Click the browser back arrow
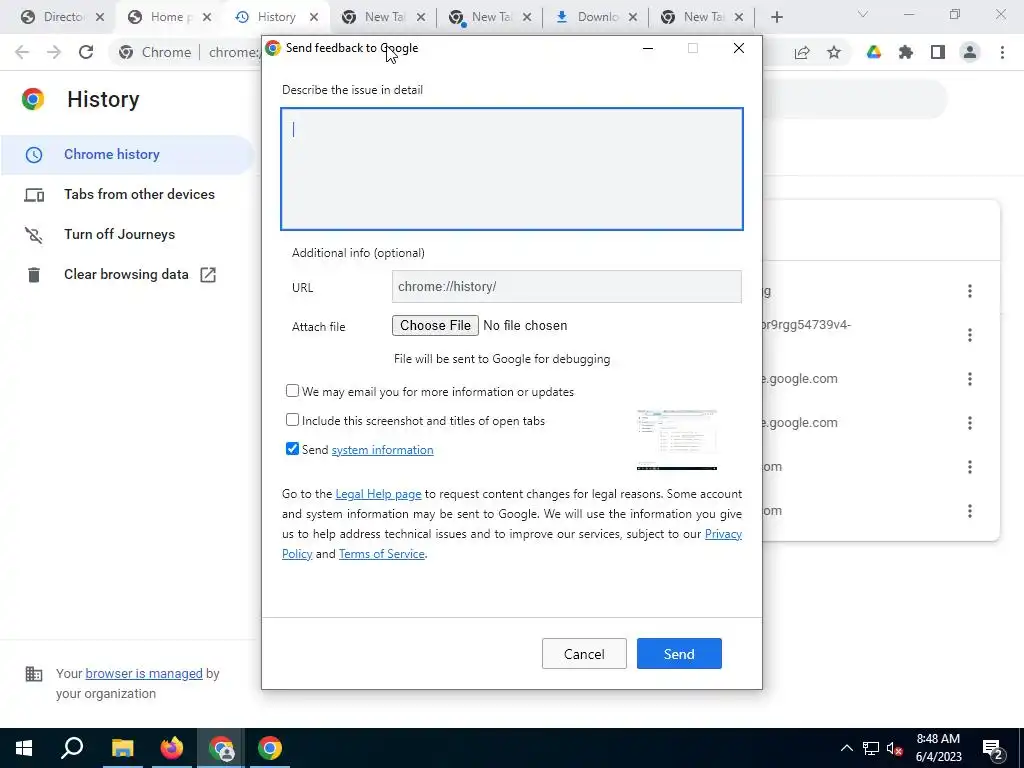Image resolution: width=1024 pixels, height=768 pixels. point(22,52)
